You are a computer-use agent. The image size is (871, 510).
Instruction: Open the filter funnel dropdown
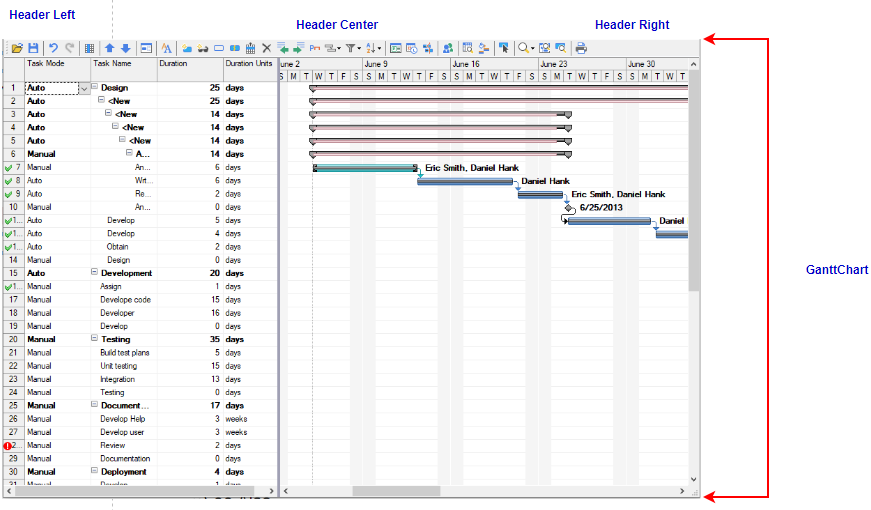pos(353,48)
